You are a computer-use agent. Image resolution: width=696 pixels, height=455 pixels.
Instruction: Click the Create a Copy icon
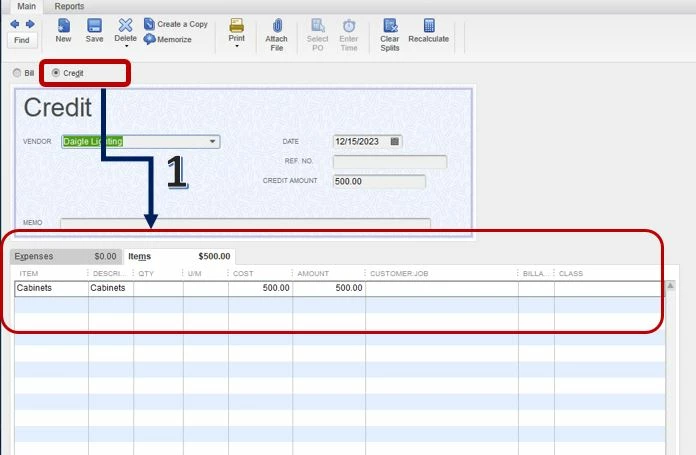149,24
